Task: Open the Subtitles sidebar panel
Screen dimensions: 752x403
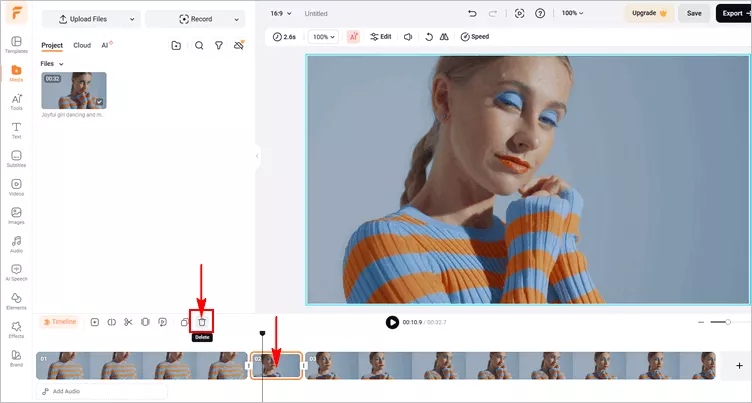Action: [x=16, y=159]
